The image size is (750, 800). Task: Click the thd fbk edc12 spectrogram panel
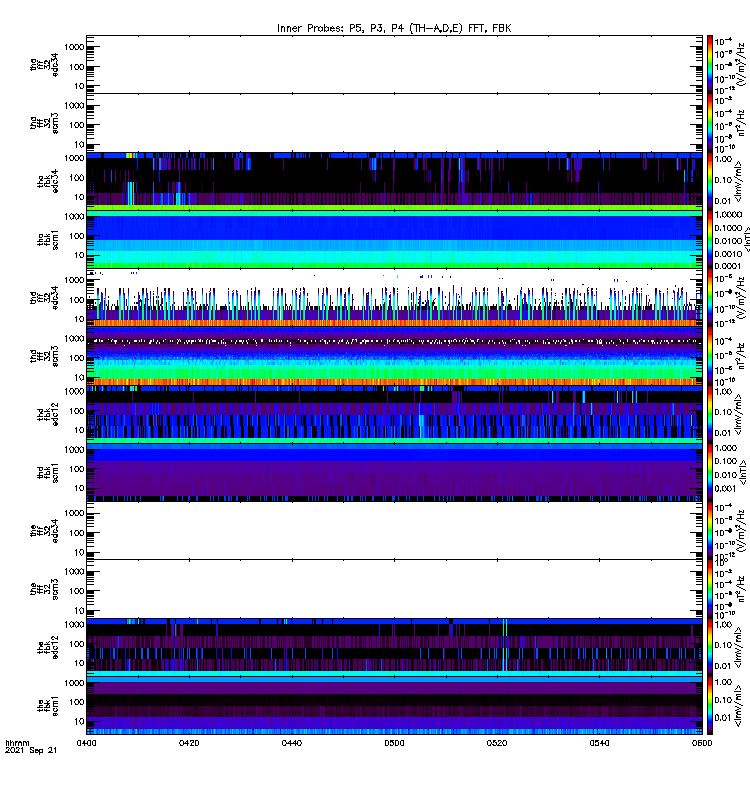[x=394, y=414]
